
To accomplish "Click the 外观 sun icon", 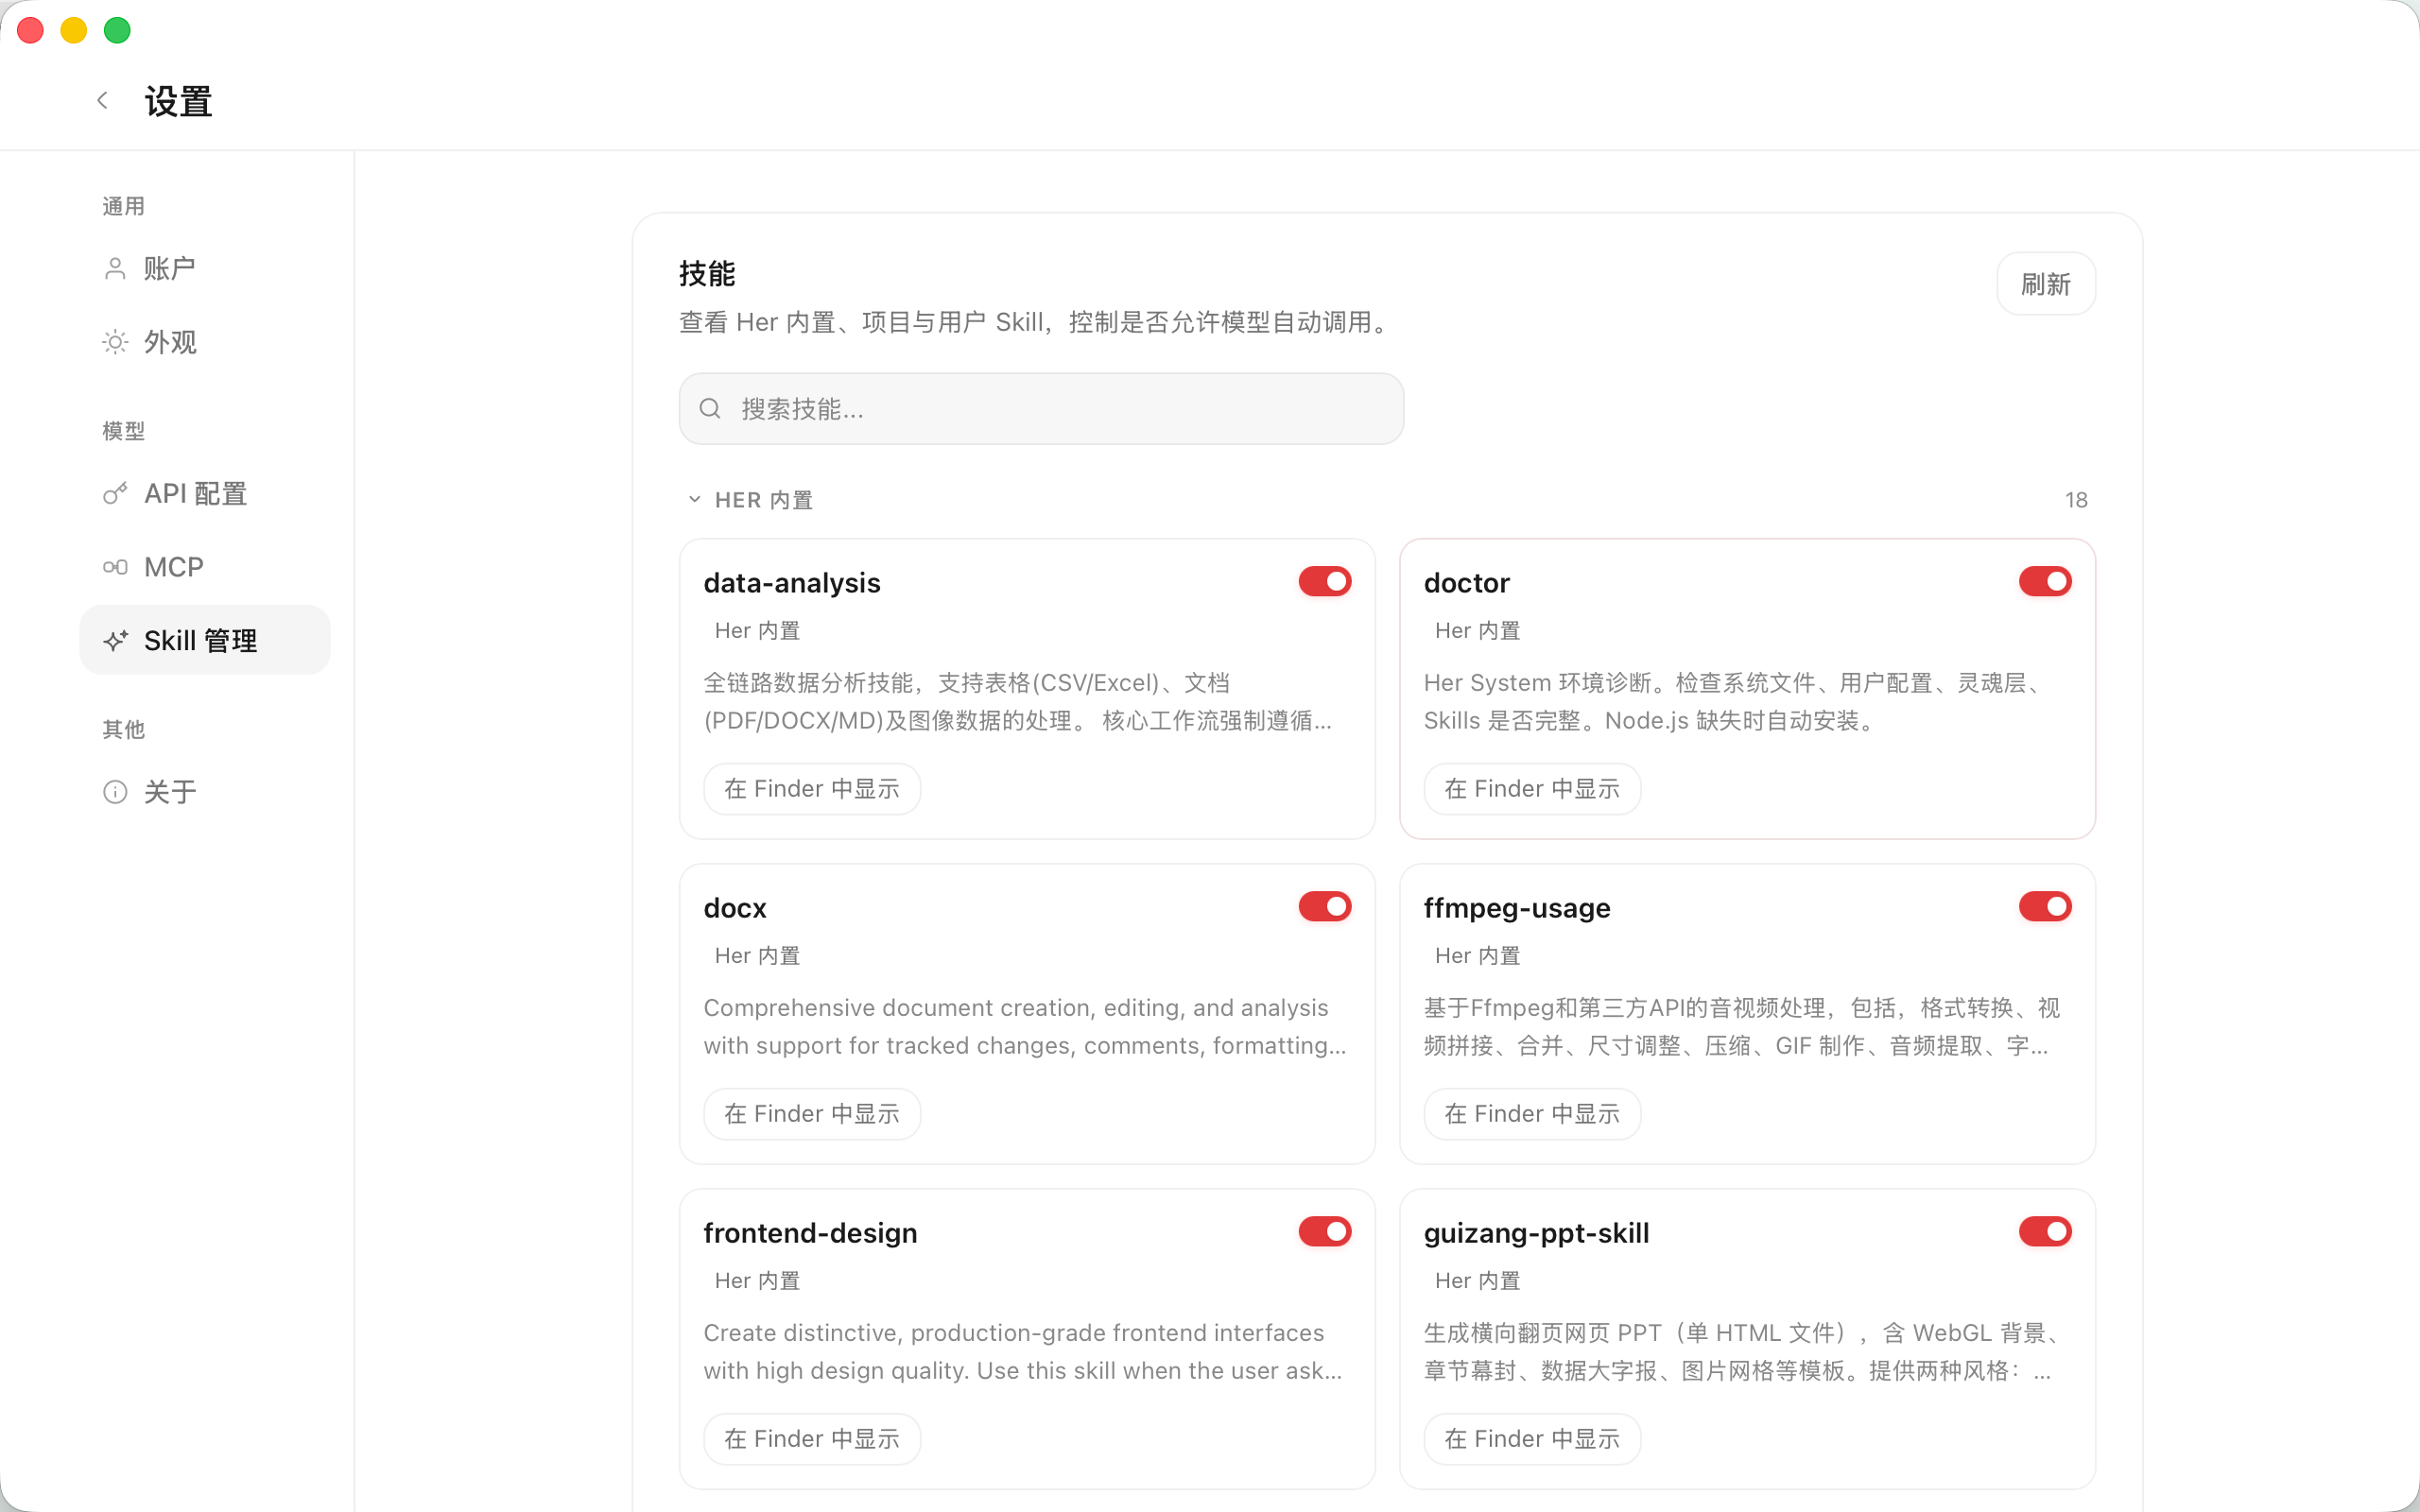I will pos(115,342).
